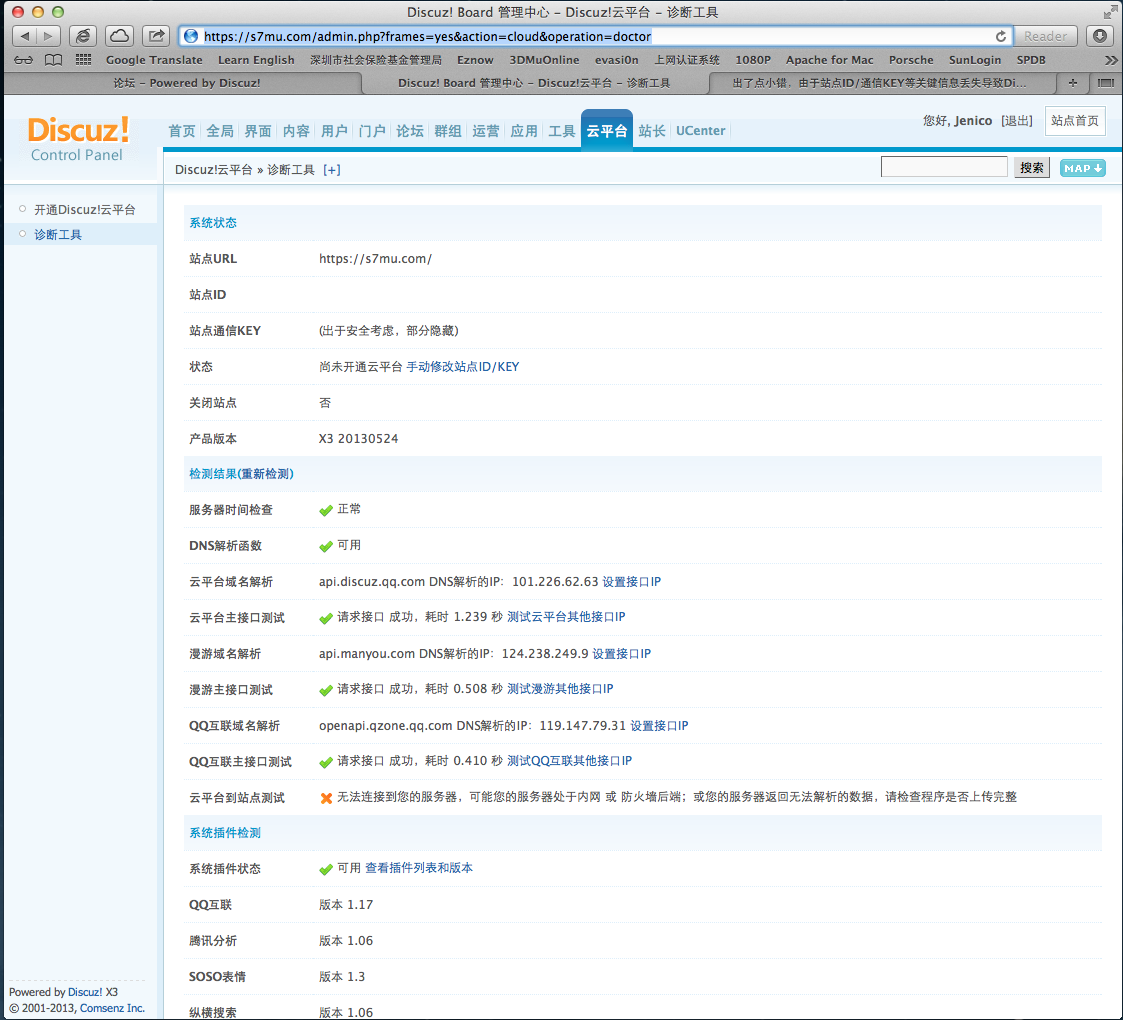Show all tabs icon at tab bar end
This screenshot has height=1020, width=1123.
(x=1106, y=83)
